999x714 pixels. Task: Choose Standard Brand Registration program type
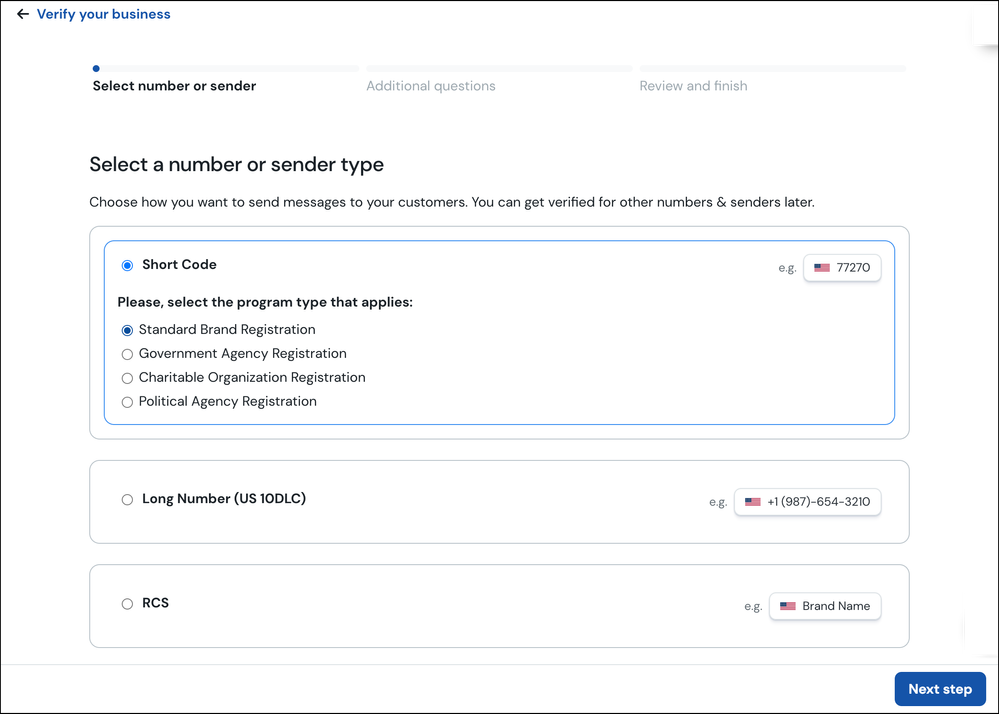pyautogui.click(x=127, y=330)
